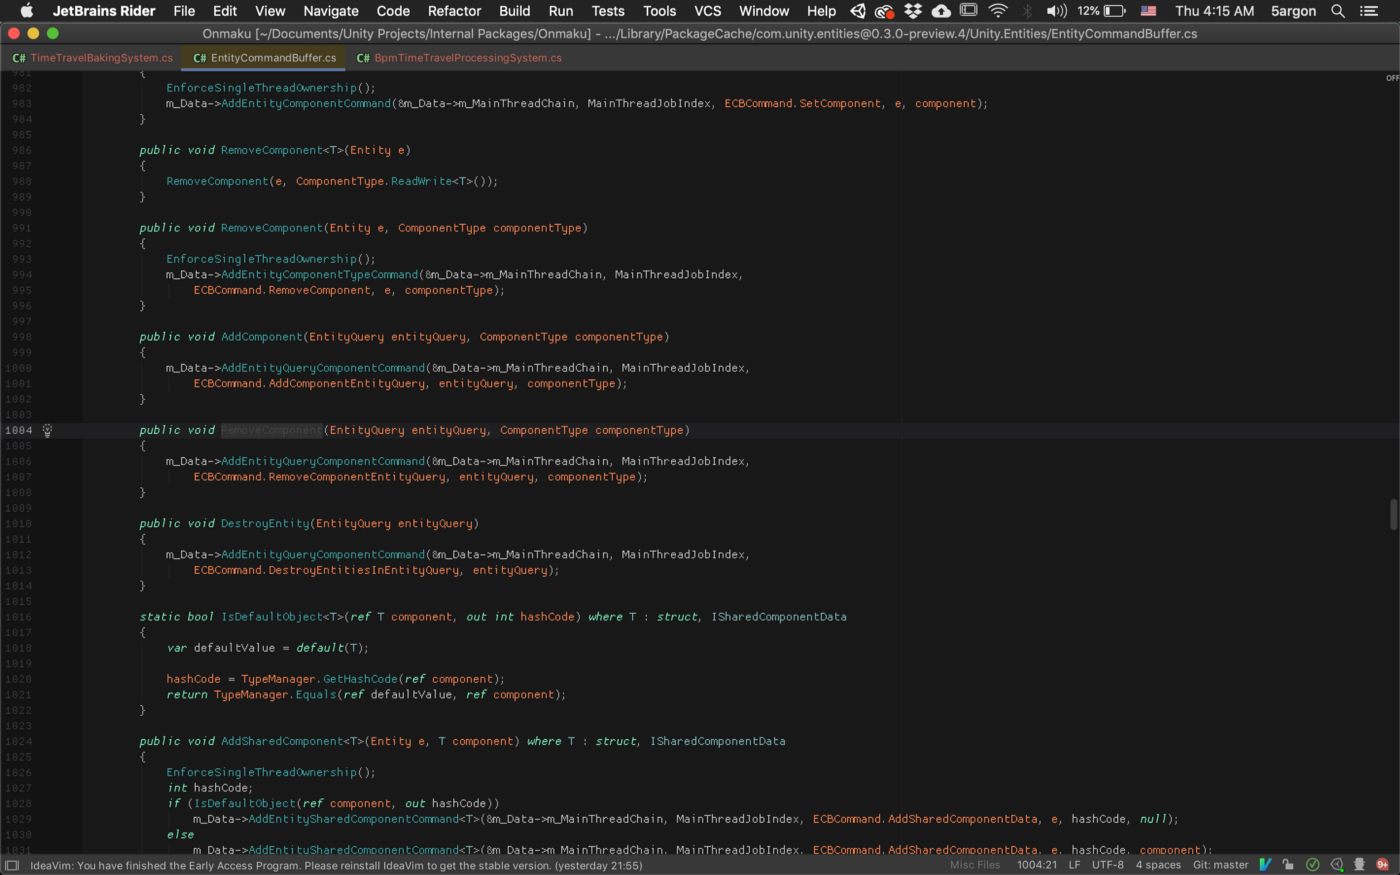Click the Unity connection status bar icon
This screenshot has width=1400, height=875.
[x=1336, y=865]
